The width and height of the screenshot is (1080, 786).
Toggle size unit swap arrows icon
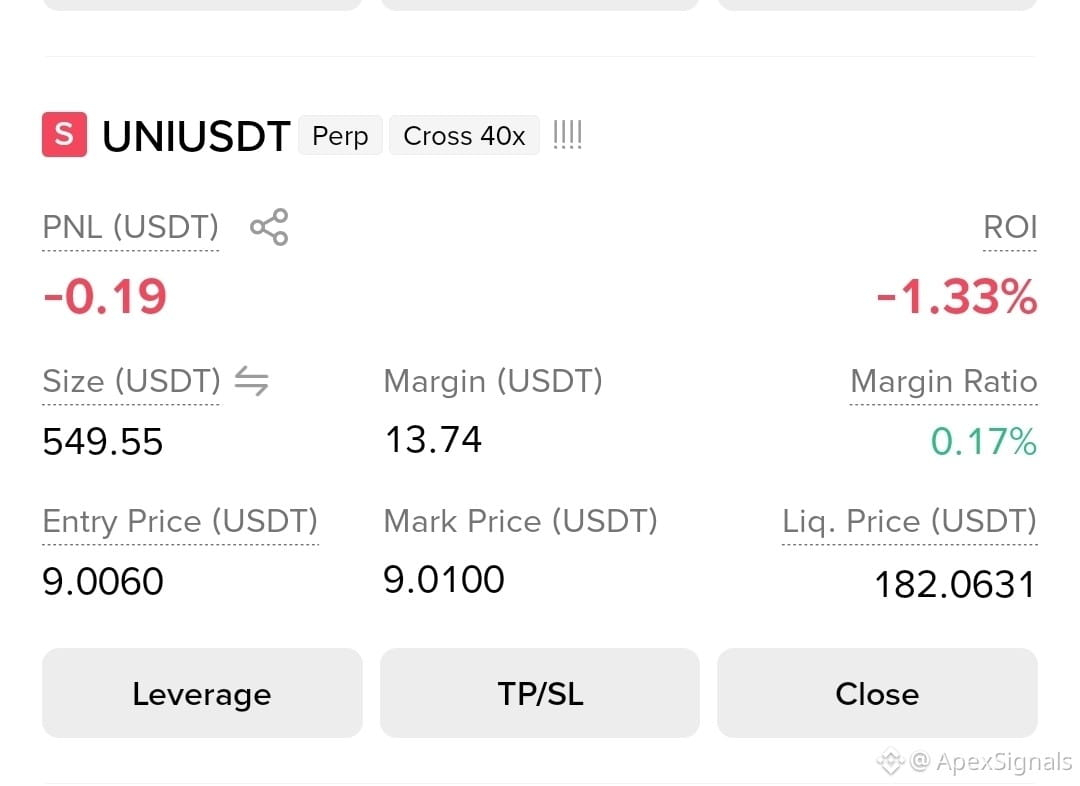pos(251,381)
